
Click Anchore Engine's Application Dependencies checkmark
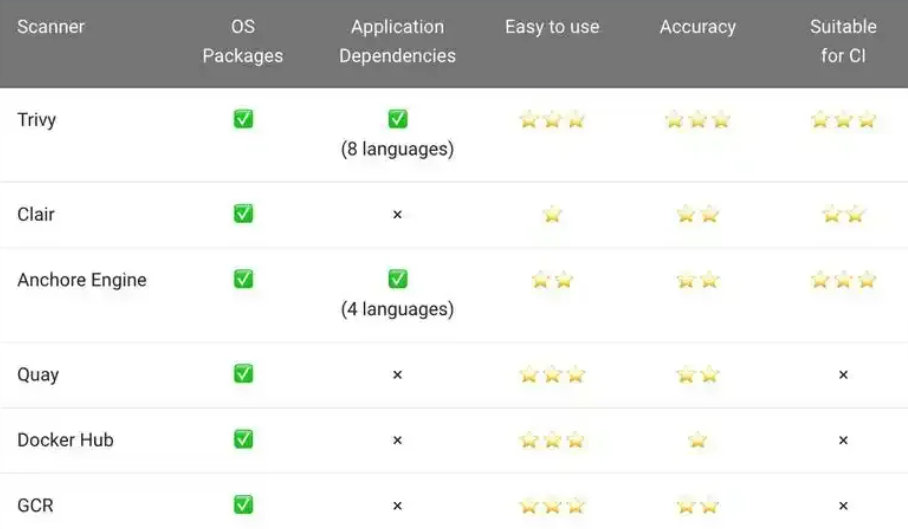pos(397,280)
